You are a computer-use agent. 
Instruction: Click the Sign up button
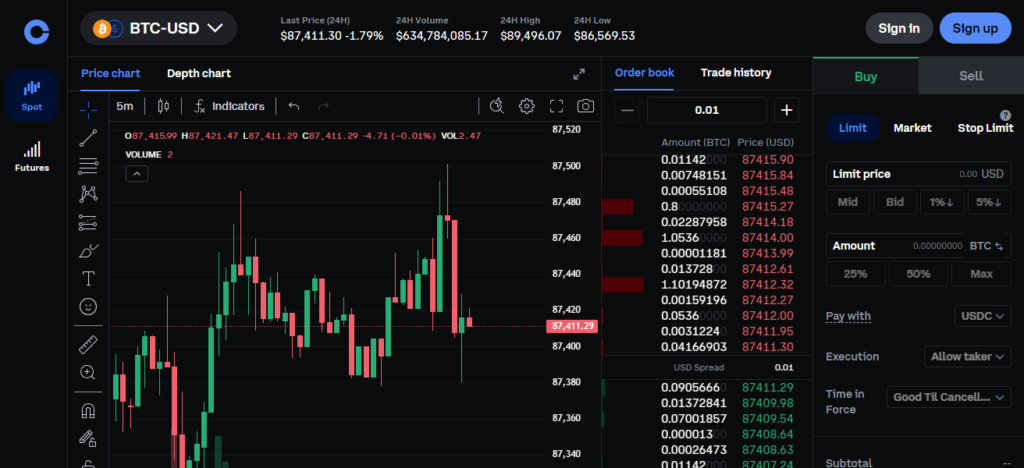975,28
